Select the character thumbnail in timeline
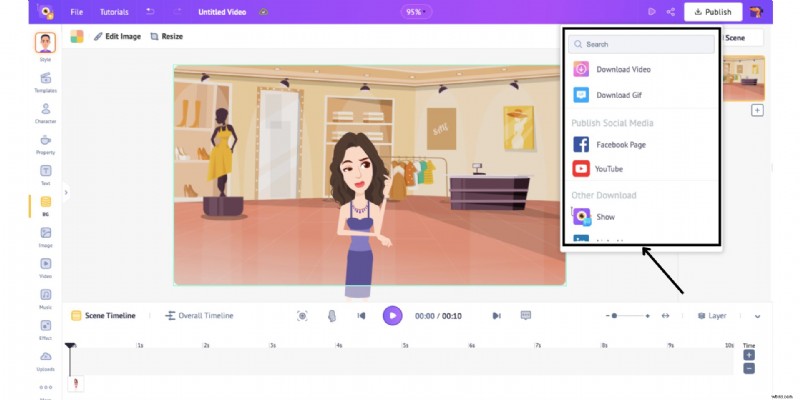The width and height of the screenshot is (800, 400). [76, 383]
